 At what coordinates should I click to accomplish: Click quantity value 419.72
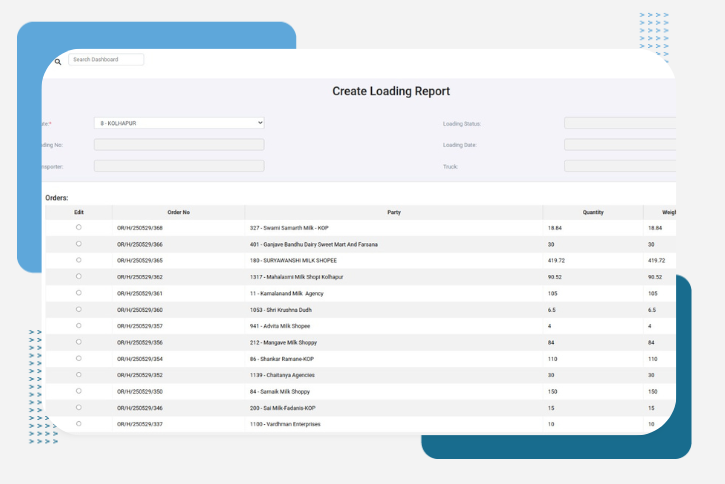tap(556, 261)
